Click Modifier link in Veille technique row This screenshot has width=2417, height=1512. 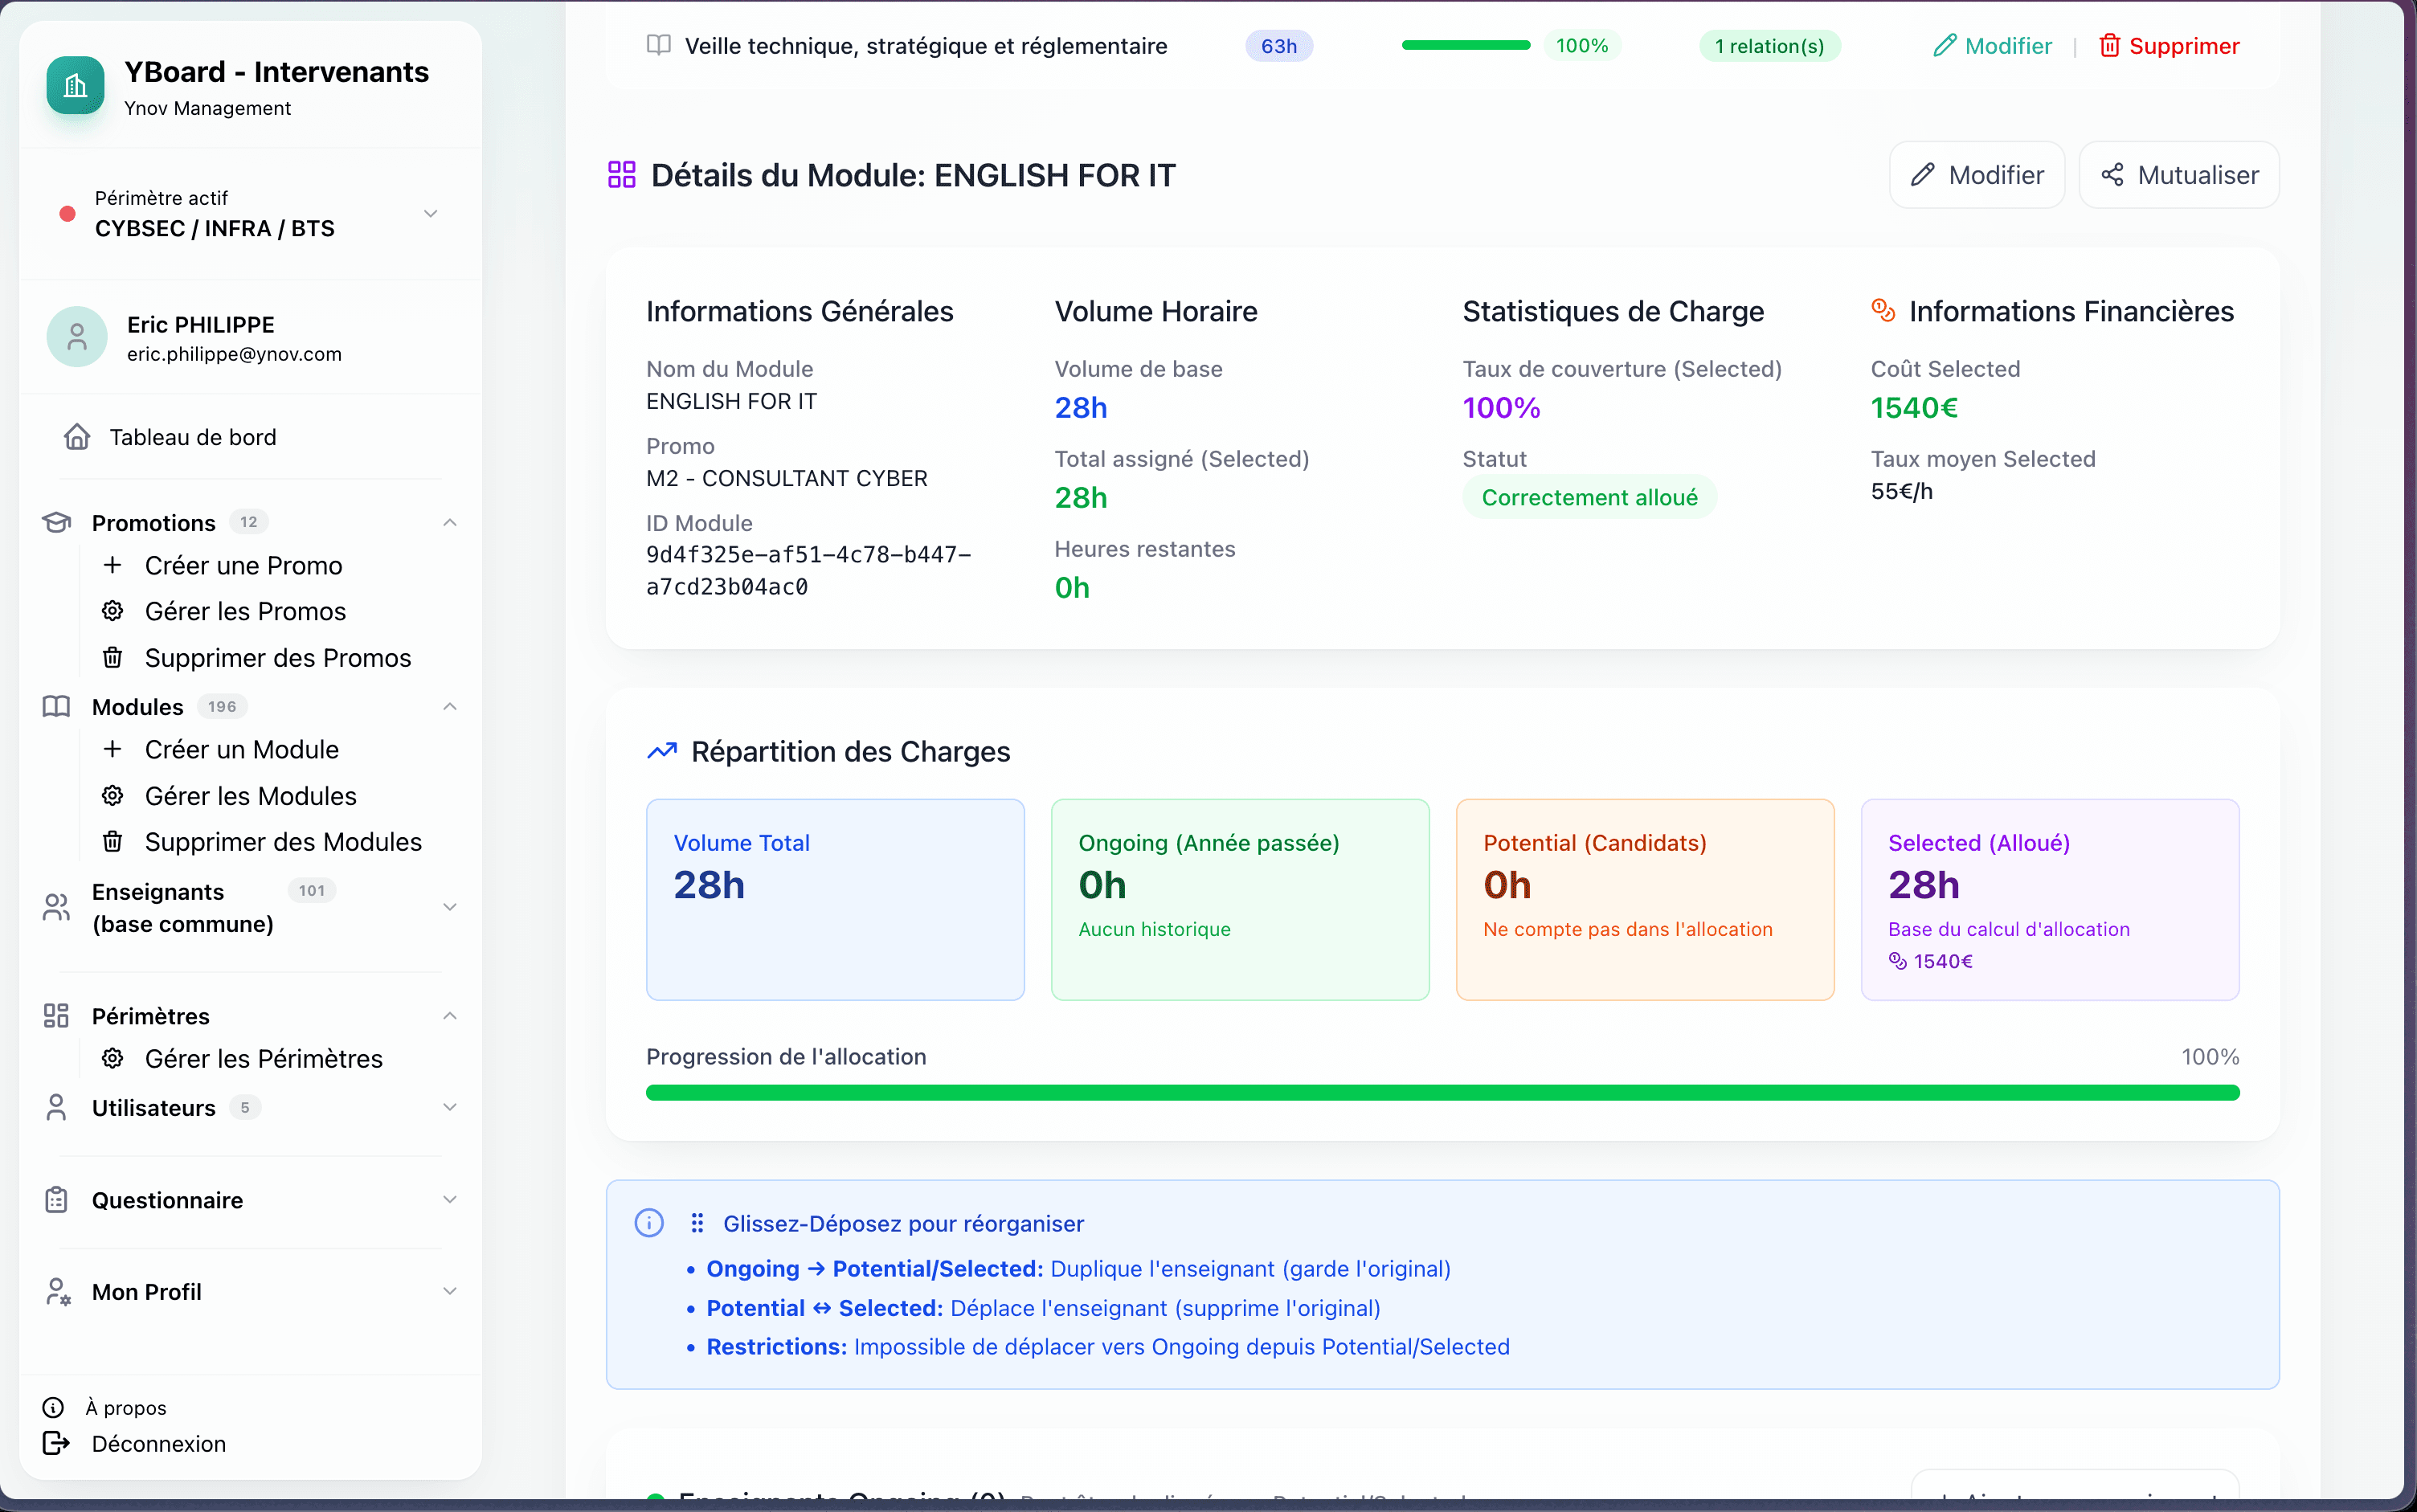coord(1992,45)
